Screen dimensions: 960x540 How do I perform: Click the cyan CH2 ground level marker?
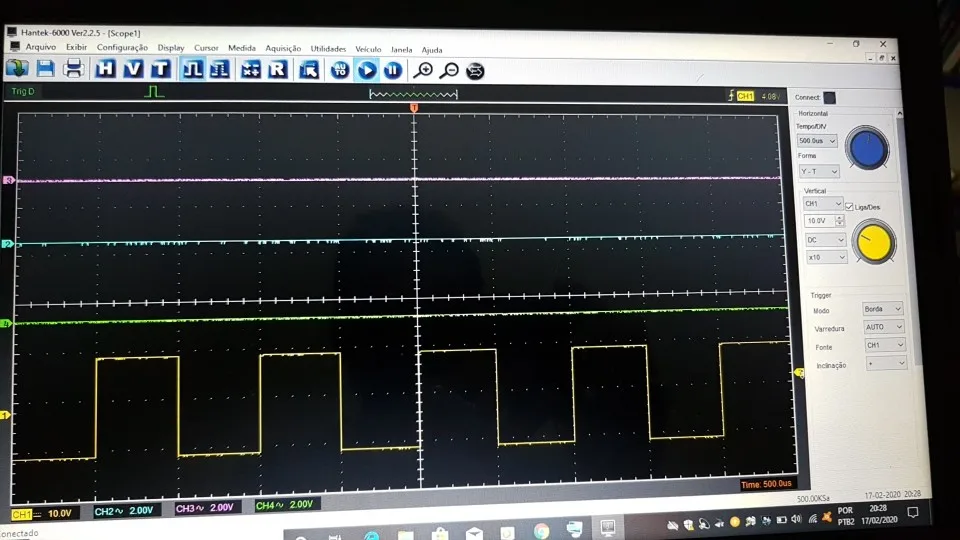7,244
